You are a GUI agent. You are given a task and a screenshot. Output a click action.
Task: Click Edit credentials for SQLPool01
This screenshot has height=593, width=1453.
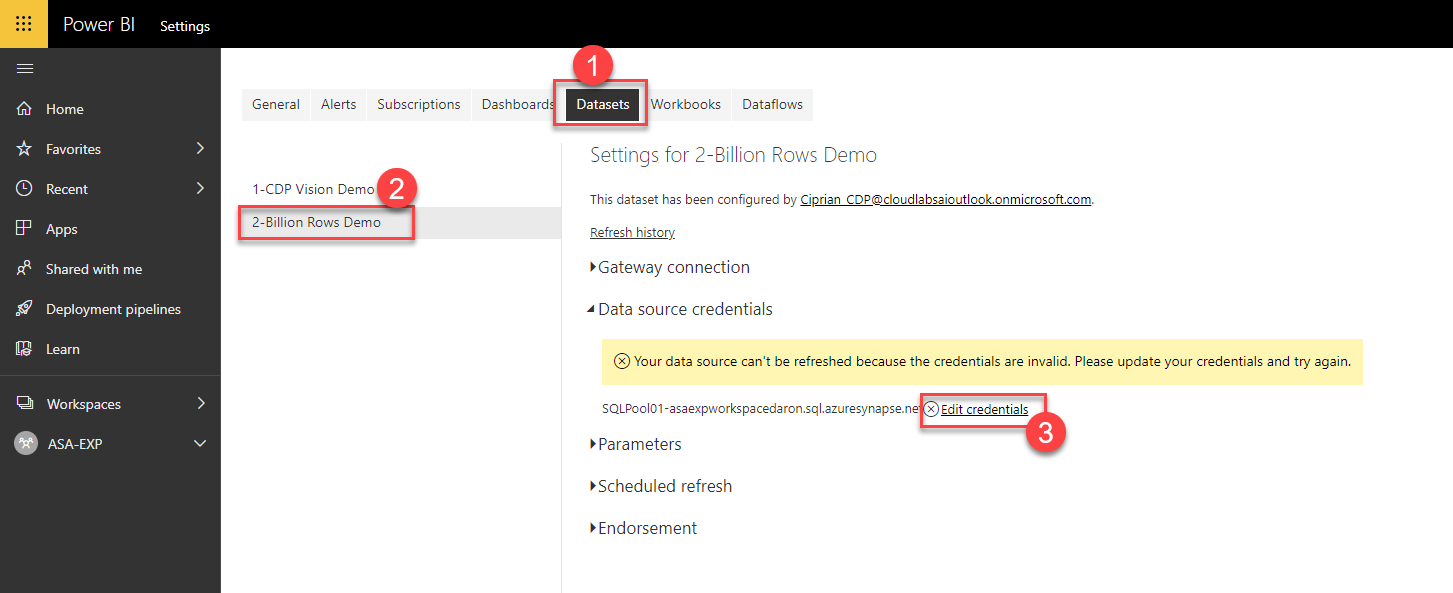984,409
